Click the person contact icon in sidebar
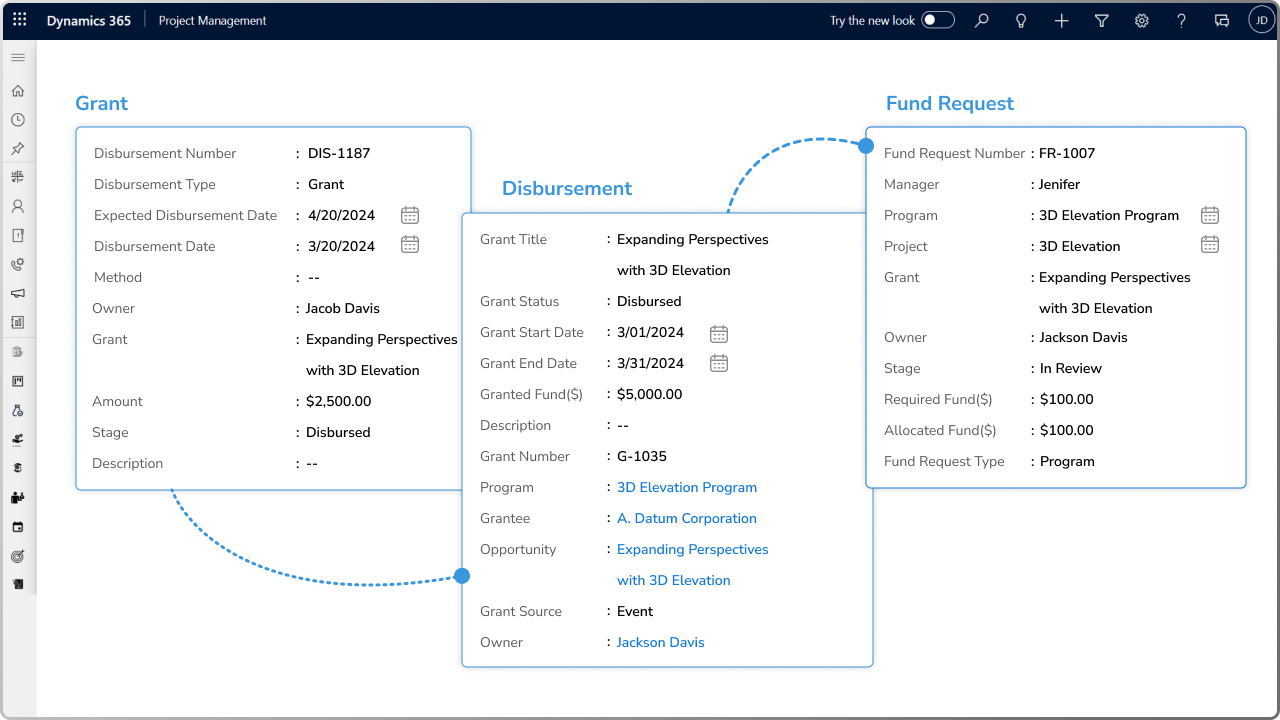Image resolution: width=1280 pixels, height=720 pixels. [x=18, y=207]
